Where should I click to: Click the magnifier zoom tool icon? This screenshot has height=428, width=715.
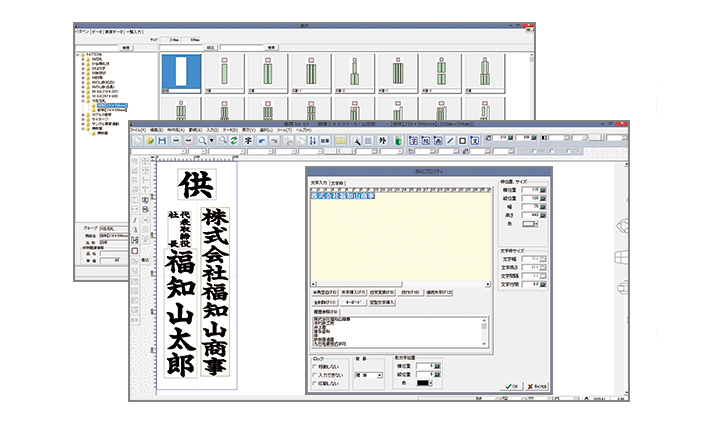click(203, 141)
